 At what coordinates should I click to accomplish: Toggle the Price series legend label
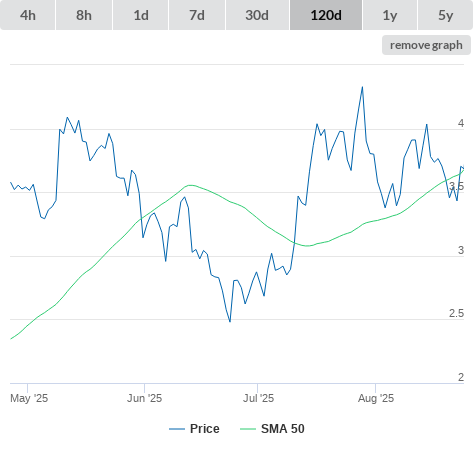coord(205,429)
